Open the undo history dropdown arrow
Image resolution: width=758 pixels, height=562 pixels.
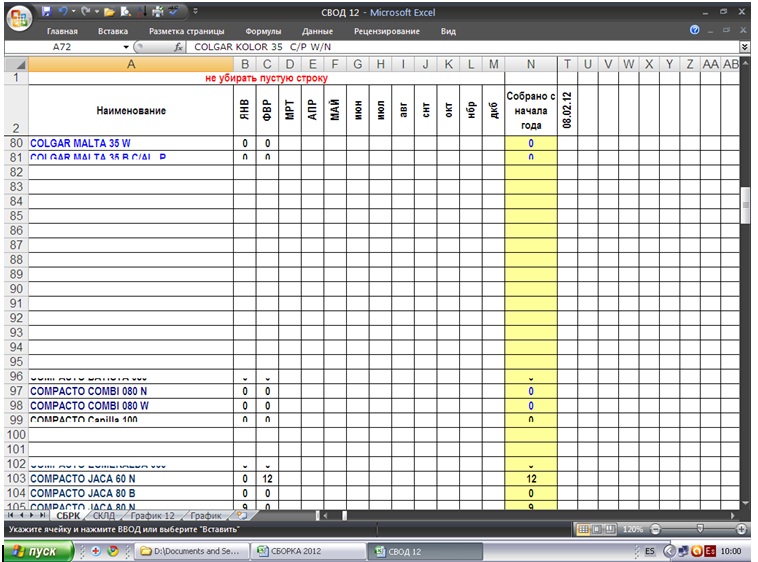point(73,11)
